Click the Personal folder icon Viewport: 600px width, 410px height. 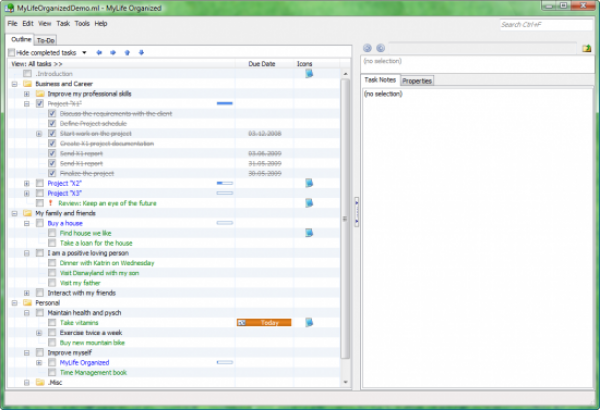click(28, 302)
